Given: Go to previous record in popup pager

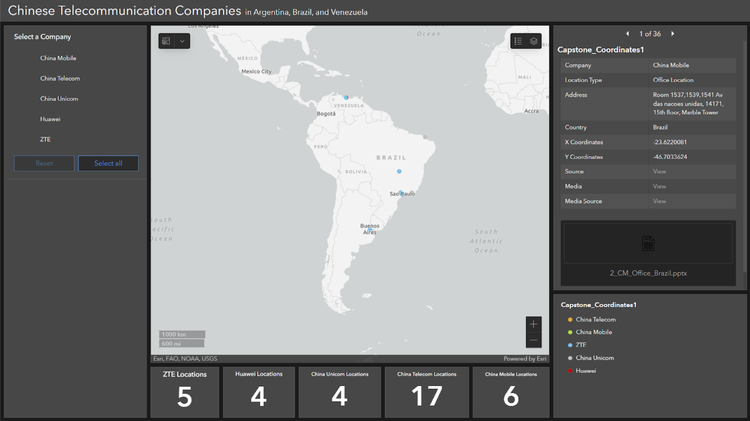Looking at the screenshot, I should click(627, 34).
